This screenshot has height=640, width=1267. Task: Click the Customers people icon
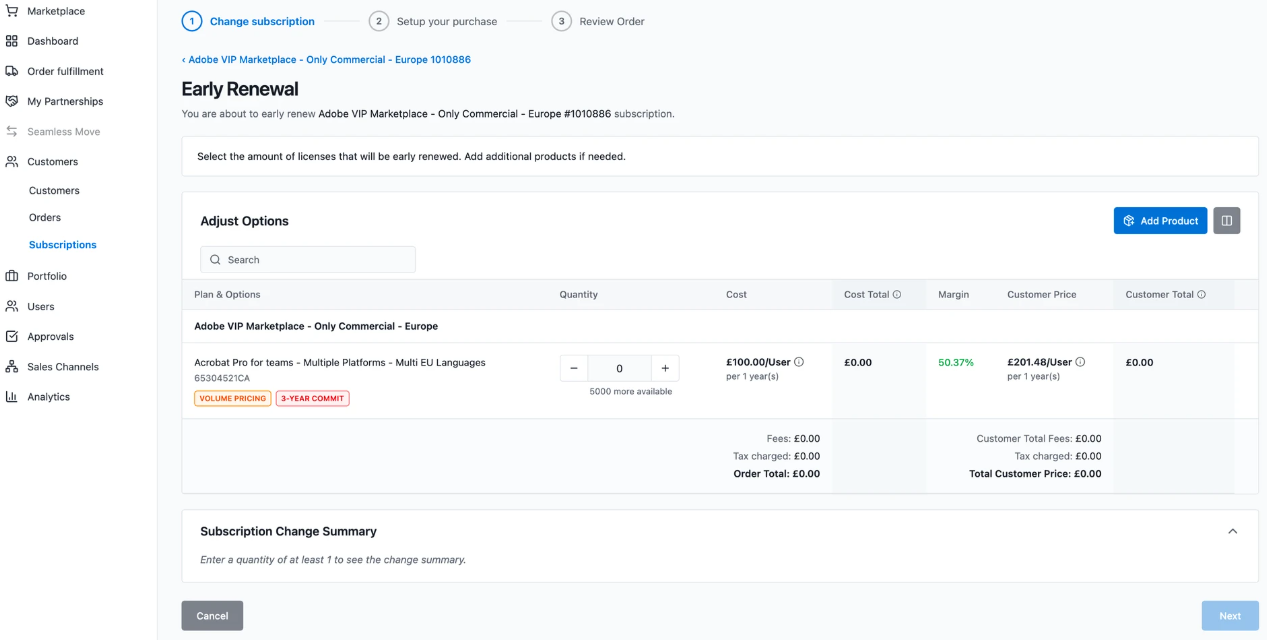pos(12,161)
